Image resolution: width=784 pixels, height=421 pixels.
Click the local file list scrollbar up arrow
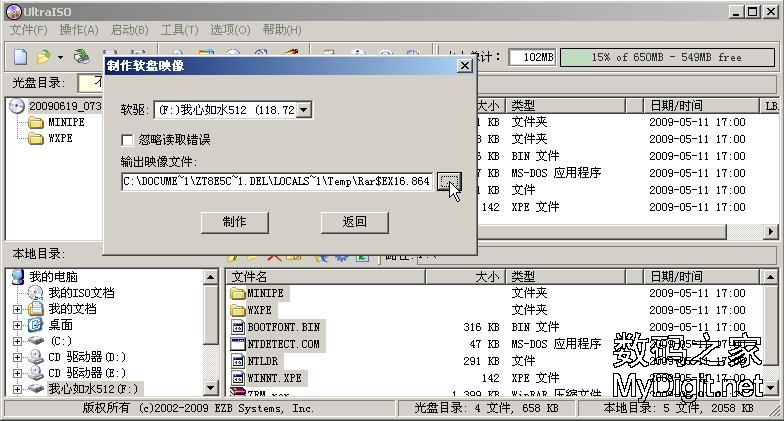[770, 276]
